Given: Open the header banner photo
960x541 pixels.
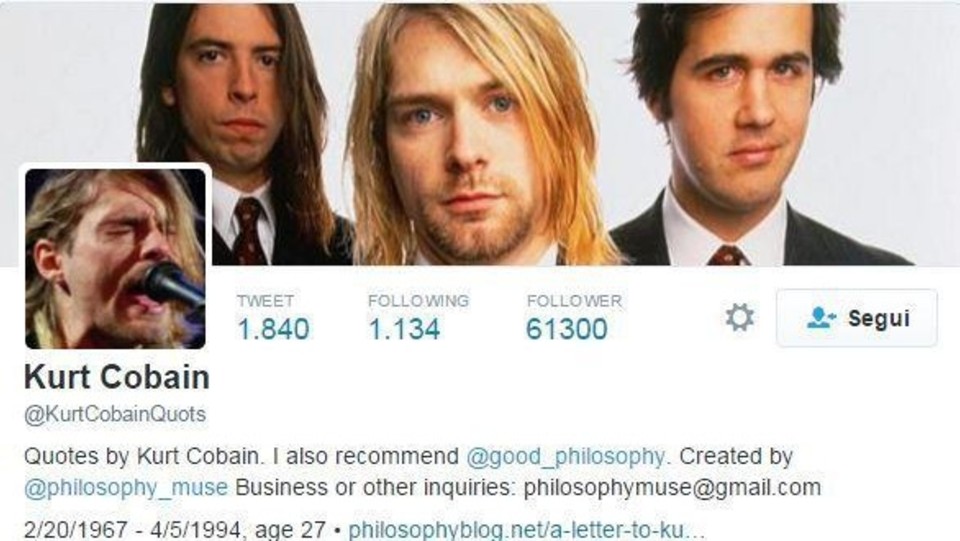Looking at the screenshot, I should (480, 133).
